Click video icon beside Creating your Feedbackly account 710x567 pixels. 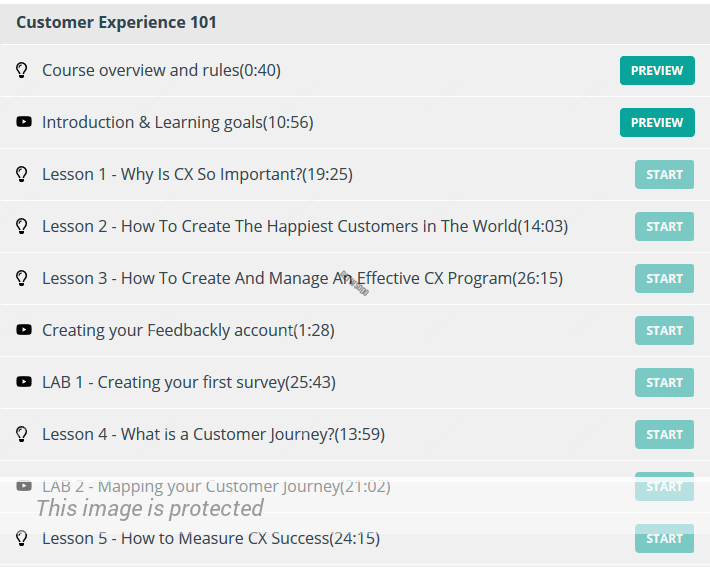click(24, 330)
